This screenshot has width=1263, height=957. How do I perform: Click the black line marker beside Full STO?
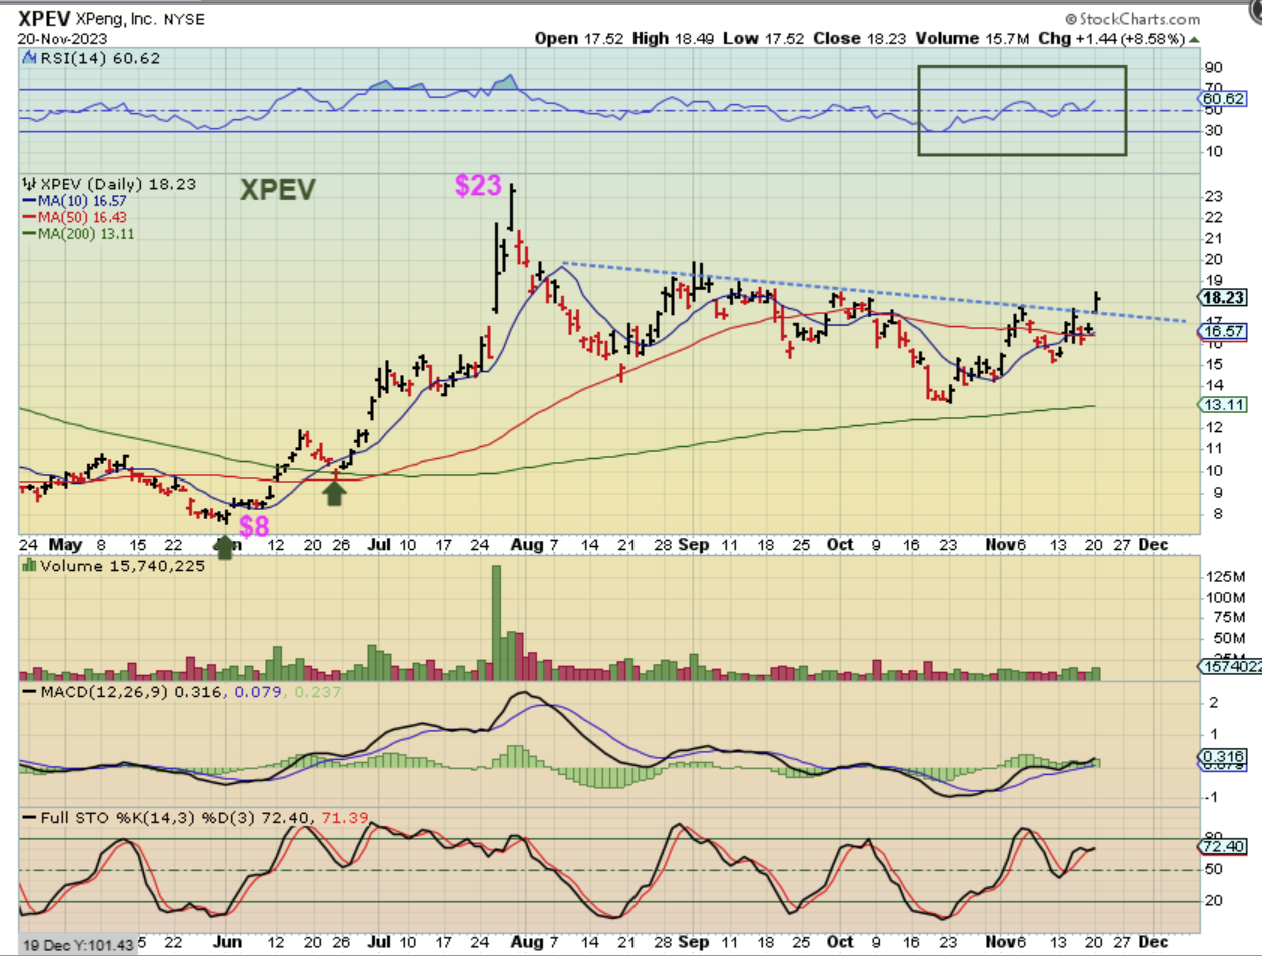29,818
